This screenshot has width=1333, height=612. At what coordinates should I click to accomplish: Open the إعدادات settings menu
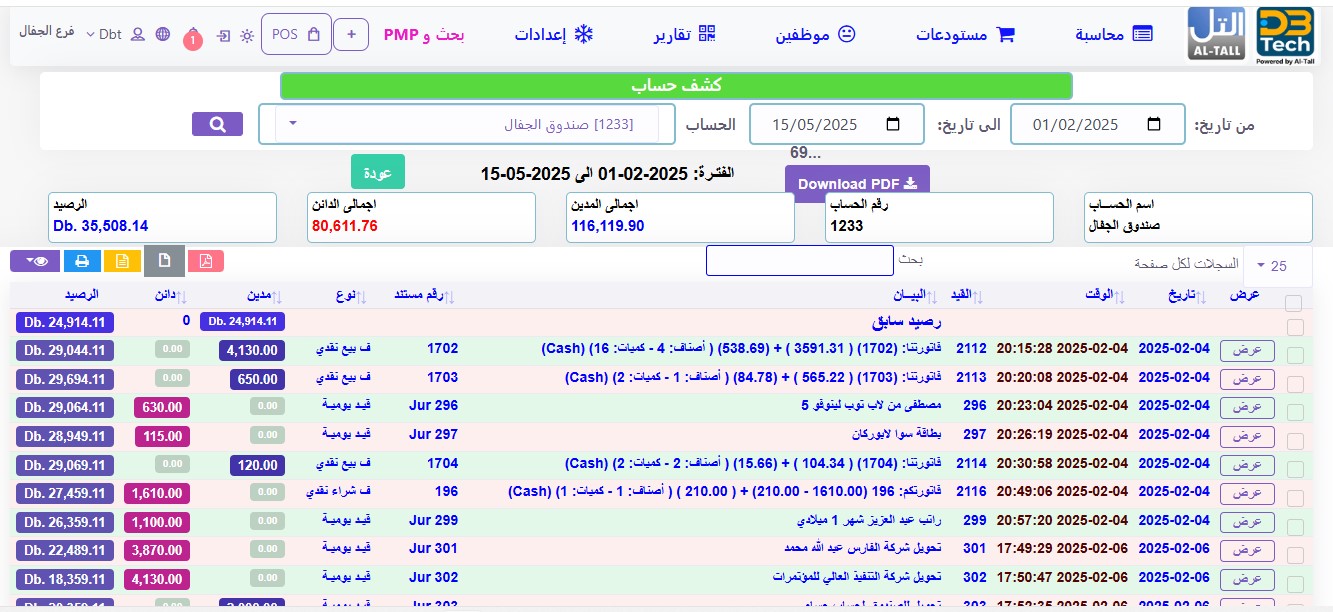pyautogui.click(x=554, y=34)
